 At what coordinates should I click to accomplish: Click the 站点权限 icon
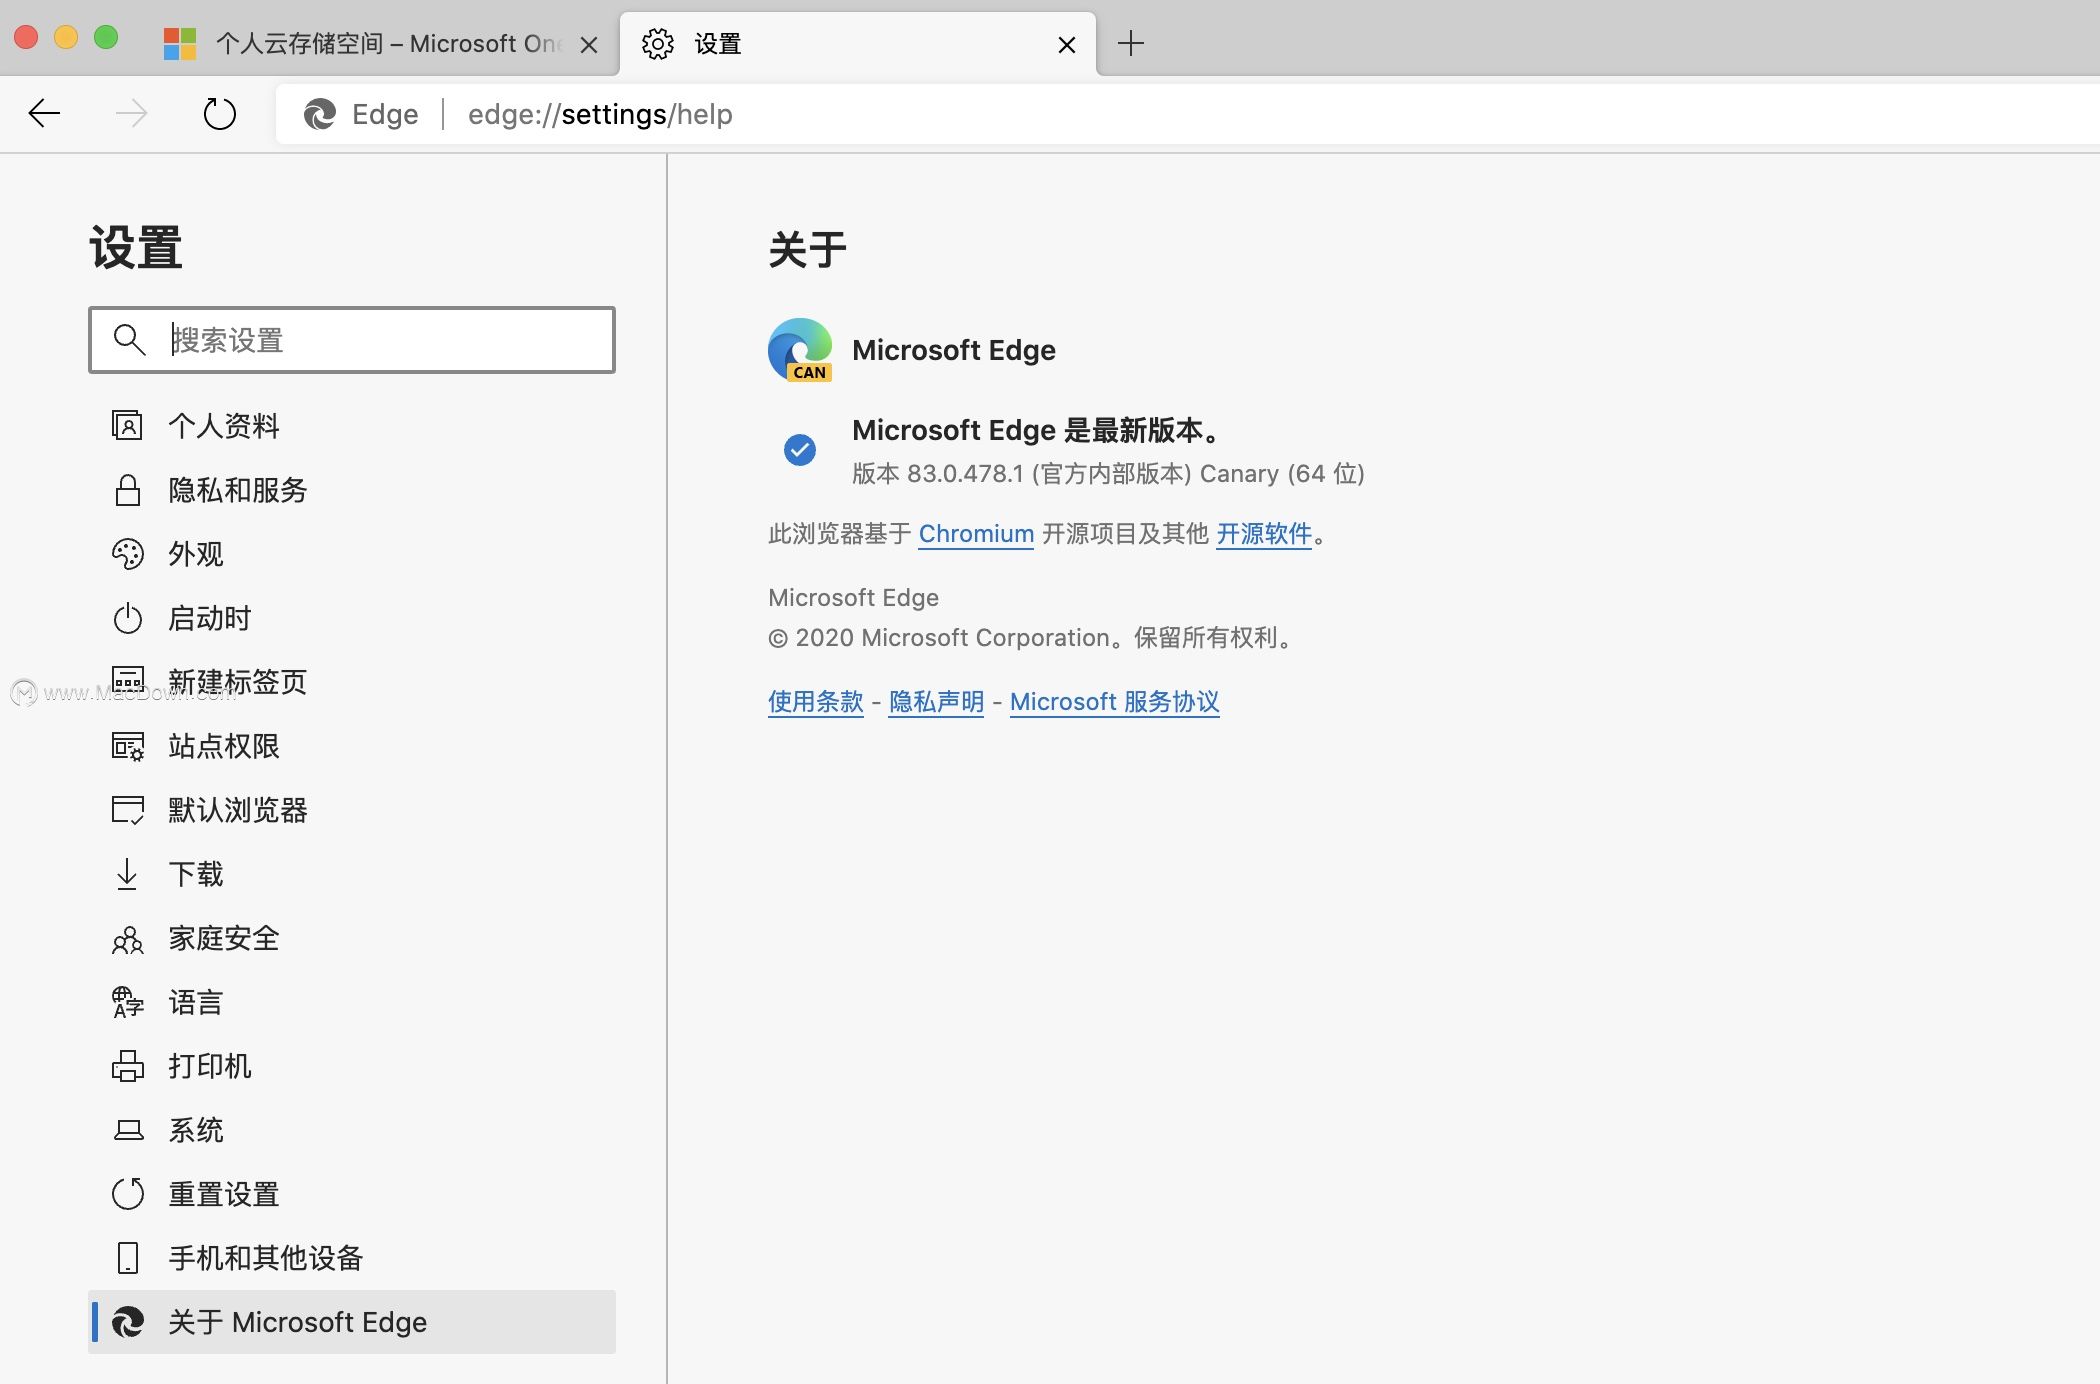point(127,746)
